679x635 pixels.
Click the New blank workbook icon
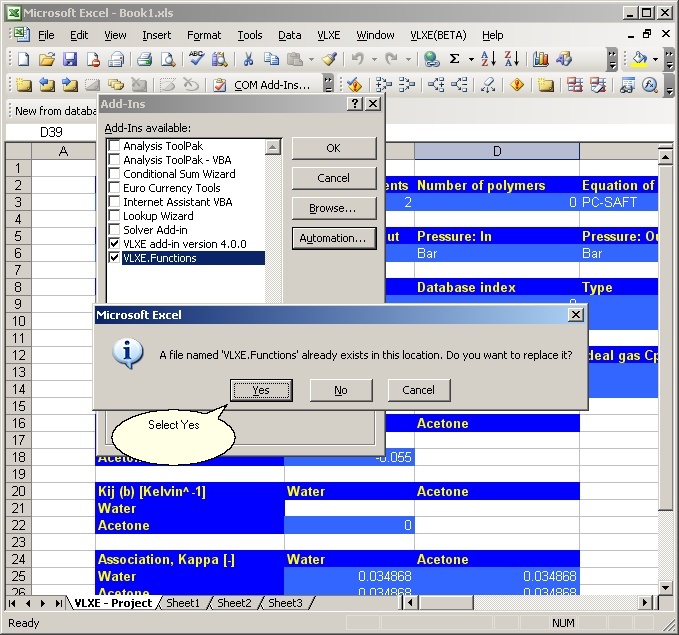coord(23,59)
